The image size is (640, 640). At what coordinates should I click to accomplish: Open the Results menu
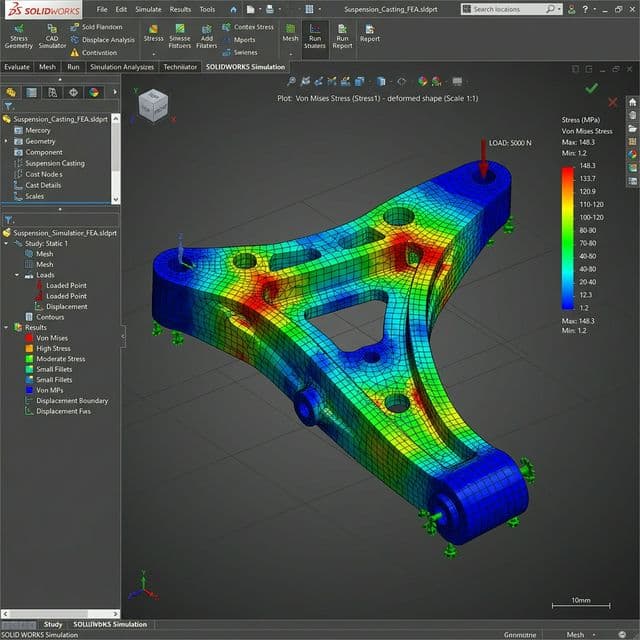[x=180, y=9]
